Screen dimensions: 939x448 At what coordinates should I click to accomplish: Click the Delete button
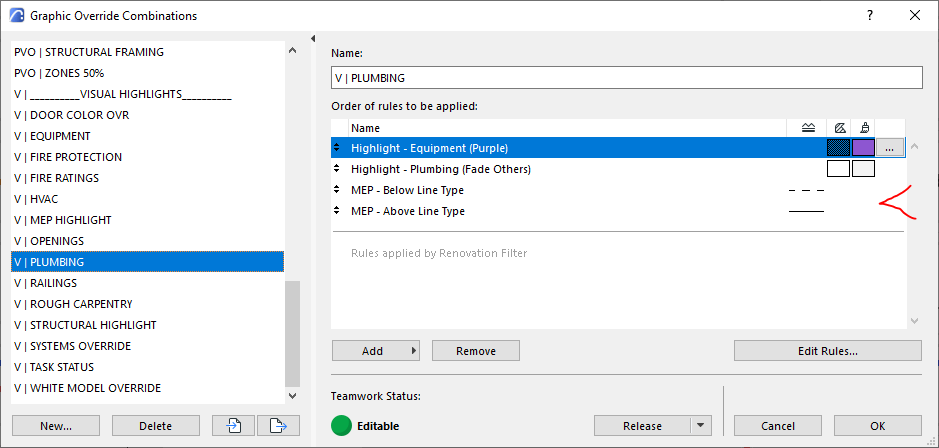click(156, 426)
